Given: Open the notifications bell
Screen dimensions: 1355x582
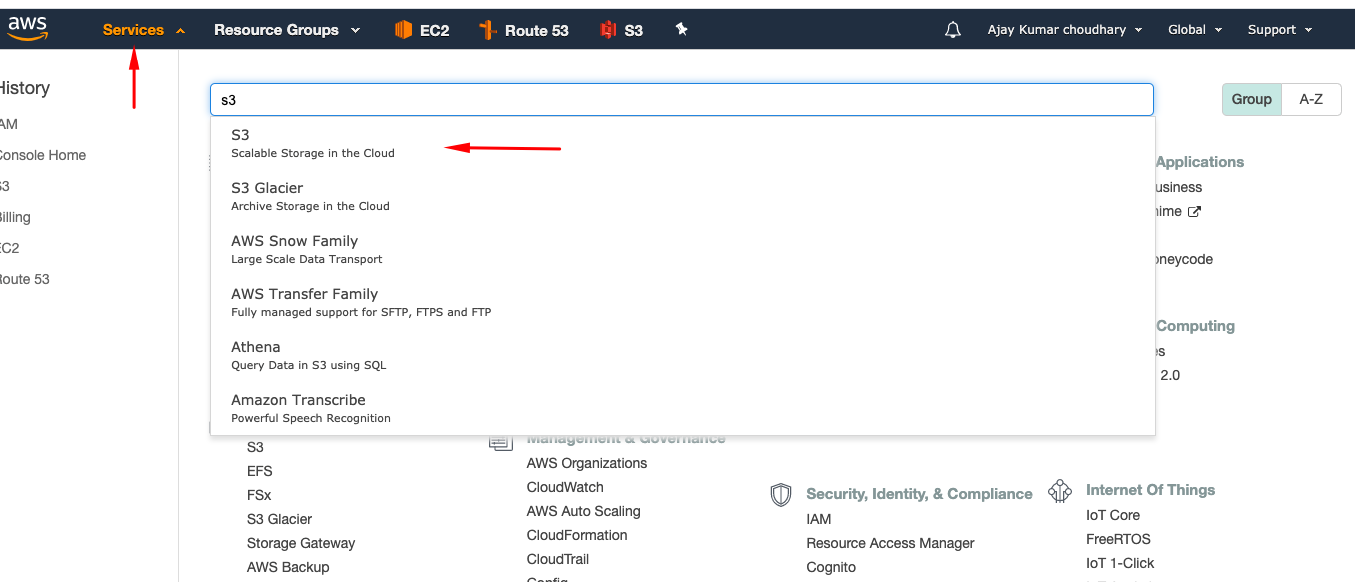Looking at the screenshot, I should tap(953, 30).
